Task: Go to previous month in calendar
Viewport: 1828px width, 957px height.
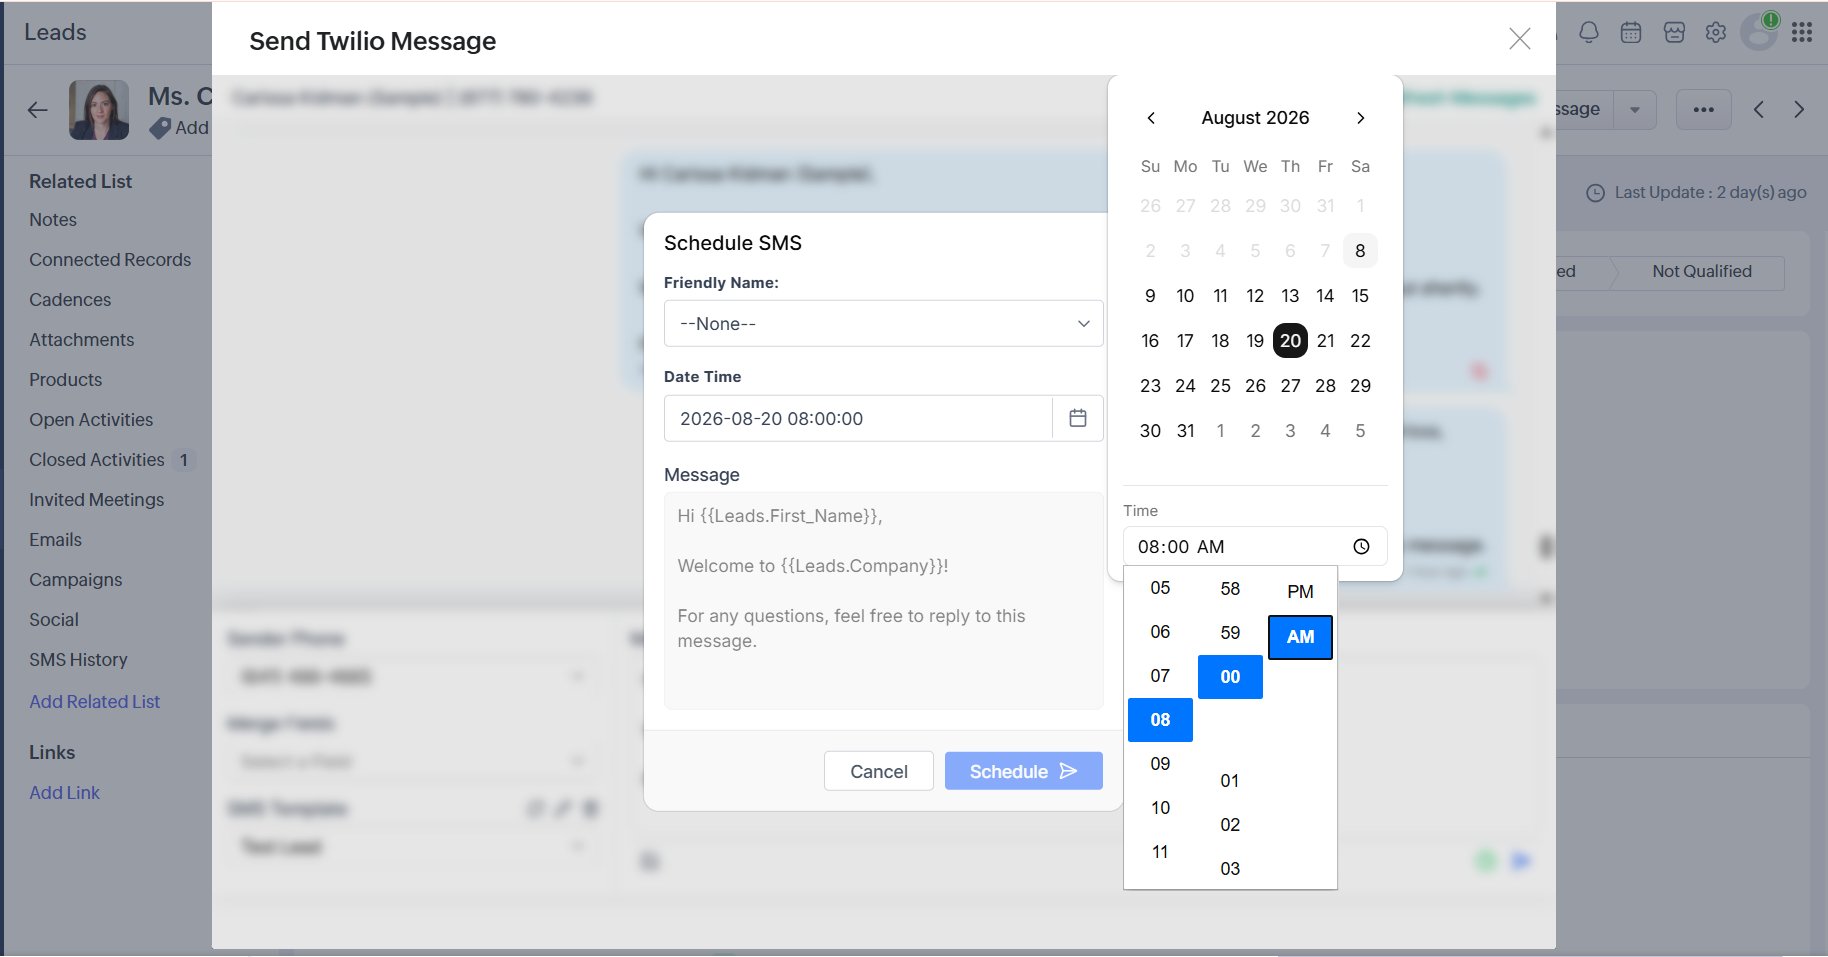Action: pos(1151,118)
